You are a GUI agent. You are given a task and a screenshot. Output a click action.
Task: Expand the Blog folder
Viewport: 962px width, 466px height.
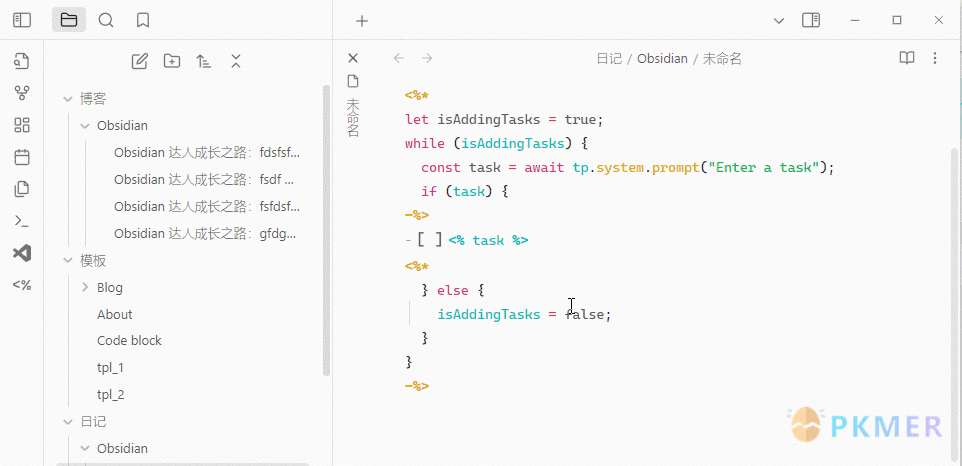(x=85, y=288)
